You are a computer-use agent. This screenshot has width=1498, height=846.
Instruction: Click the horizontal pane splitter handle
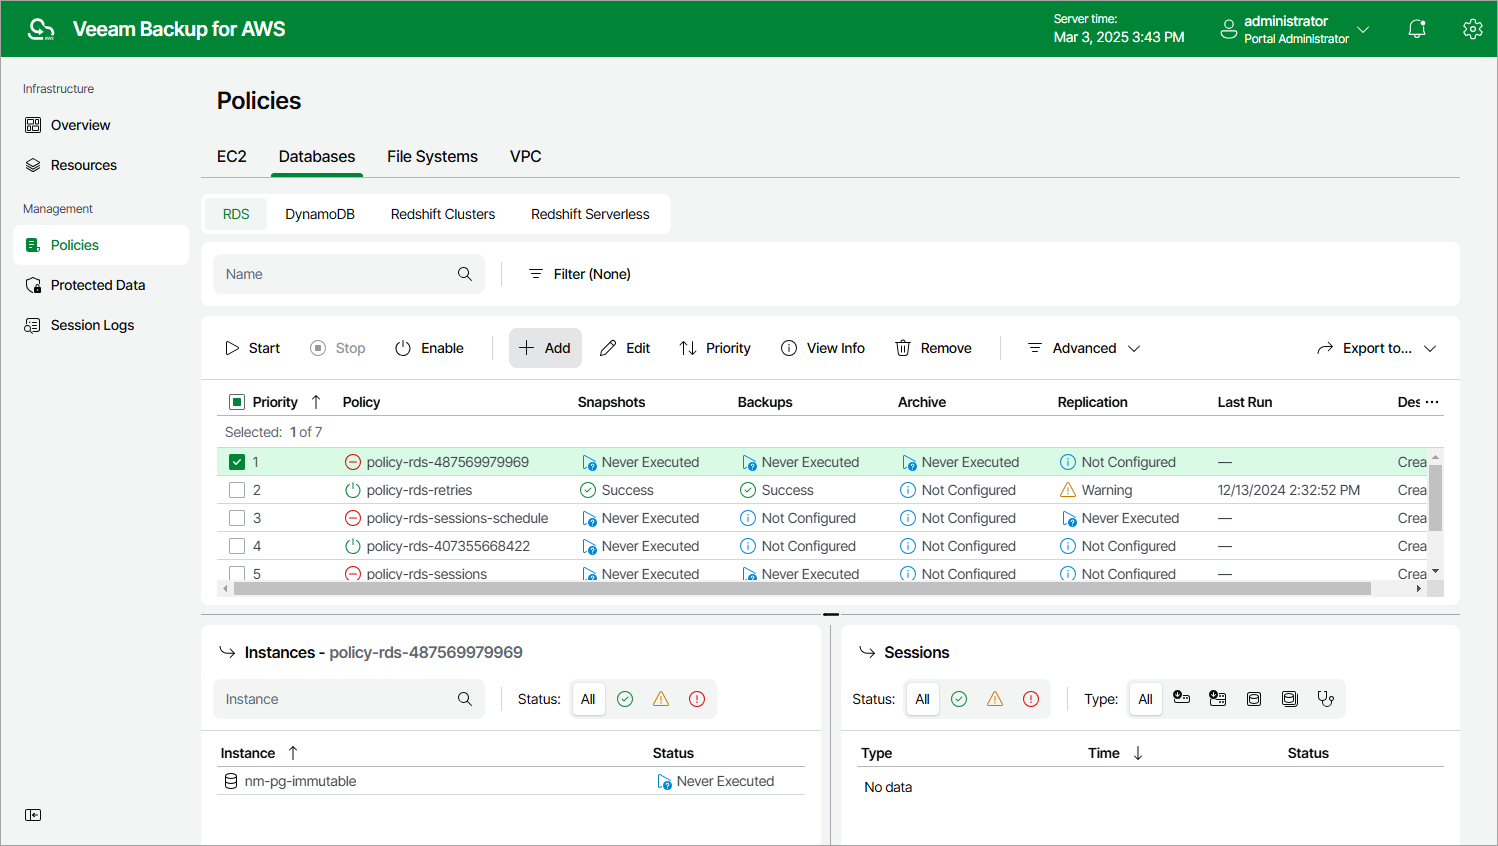(x=831, y=614)
